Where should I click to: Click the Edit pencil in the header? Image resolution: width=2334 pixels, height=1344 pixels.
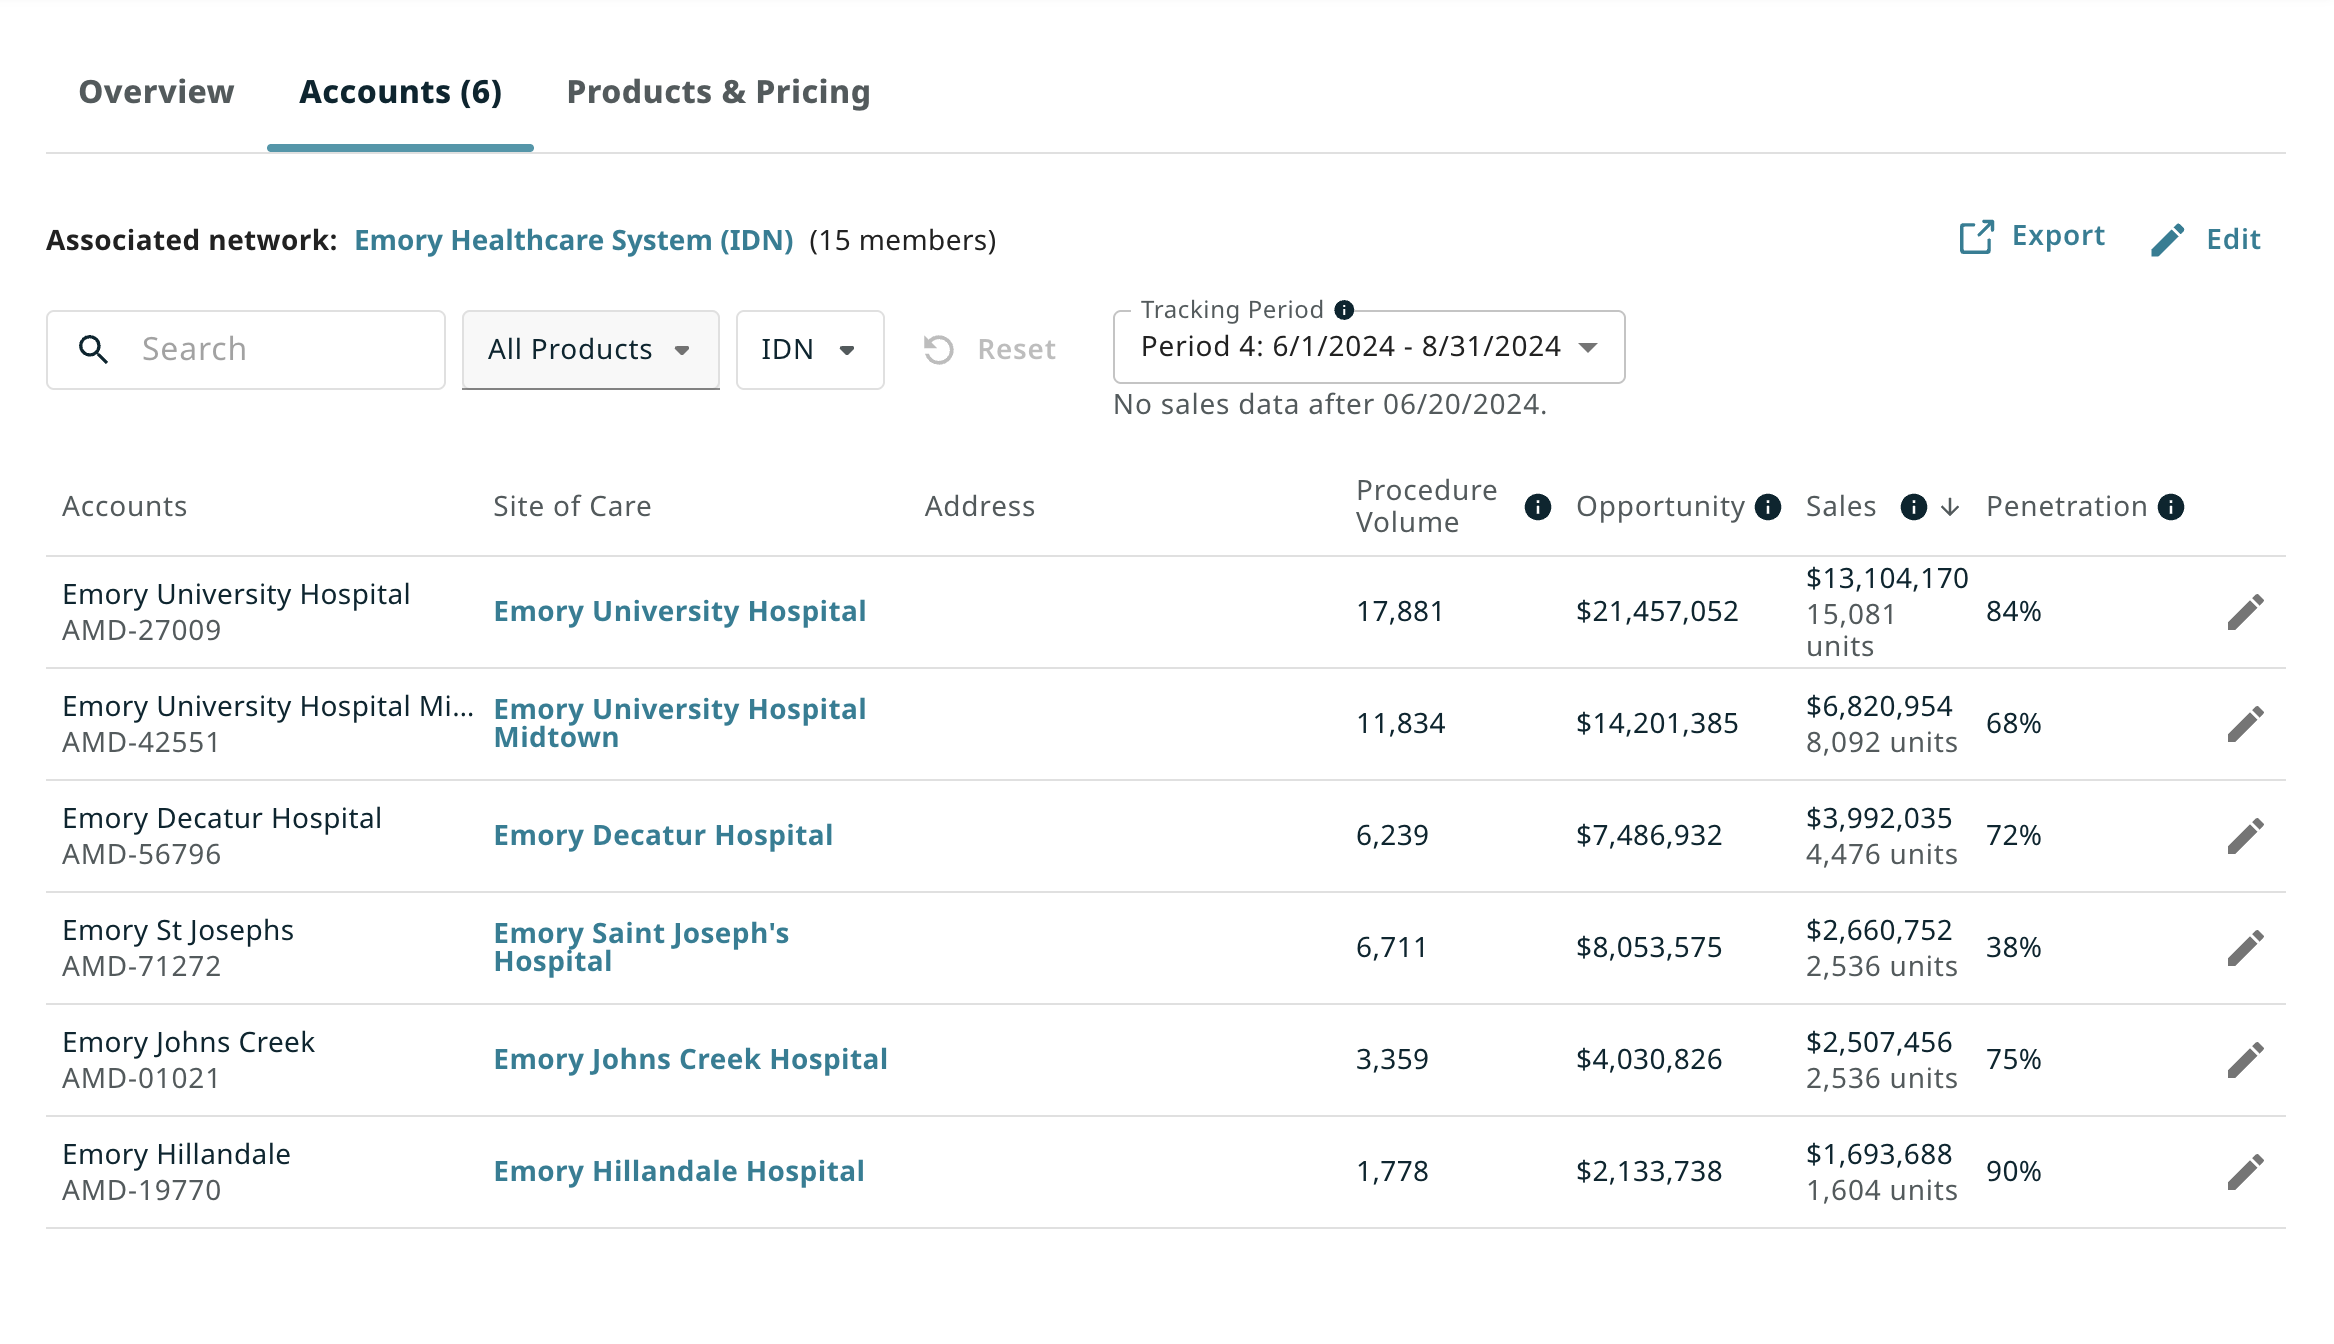tap(2167, 240)
